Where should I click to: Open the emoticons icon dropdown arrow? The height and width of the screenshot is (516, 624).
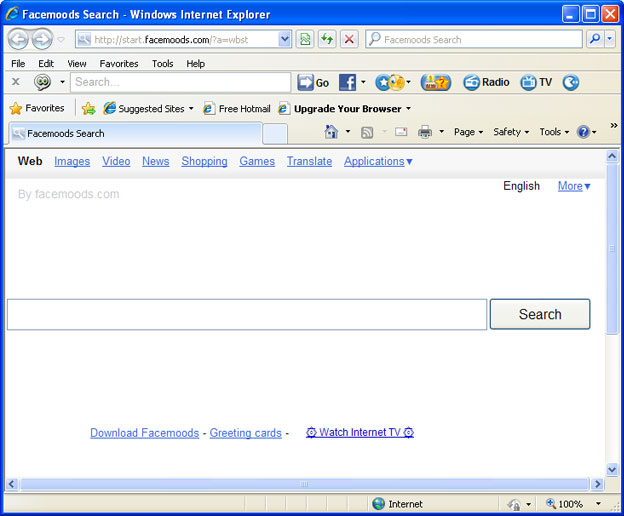[408, 82]
